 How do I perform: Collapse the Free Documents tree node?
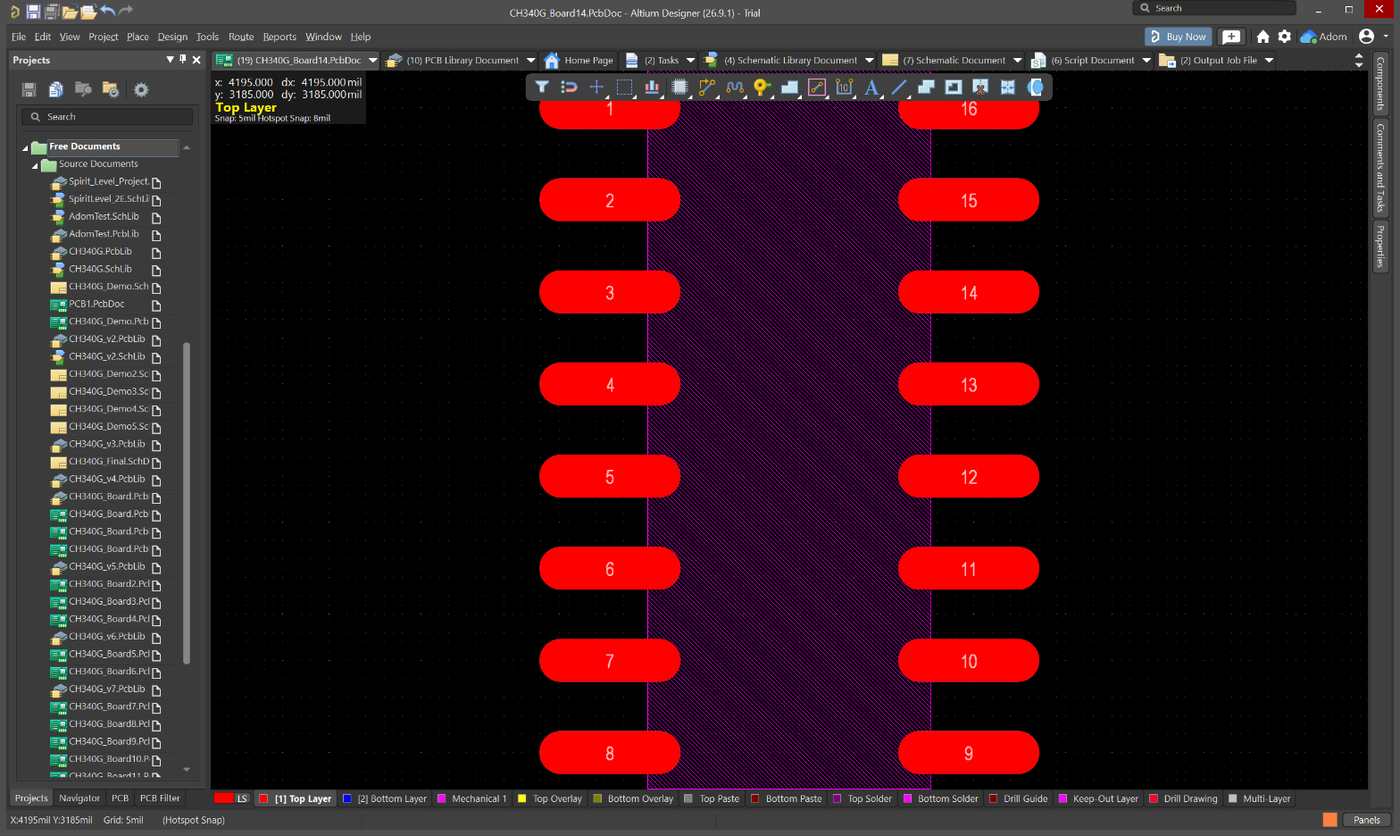[x=26, y=147]
